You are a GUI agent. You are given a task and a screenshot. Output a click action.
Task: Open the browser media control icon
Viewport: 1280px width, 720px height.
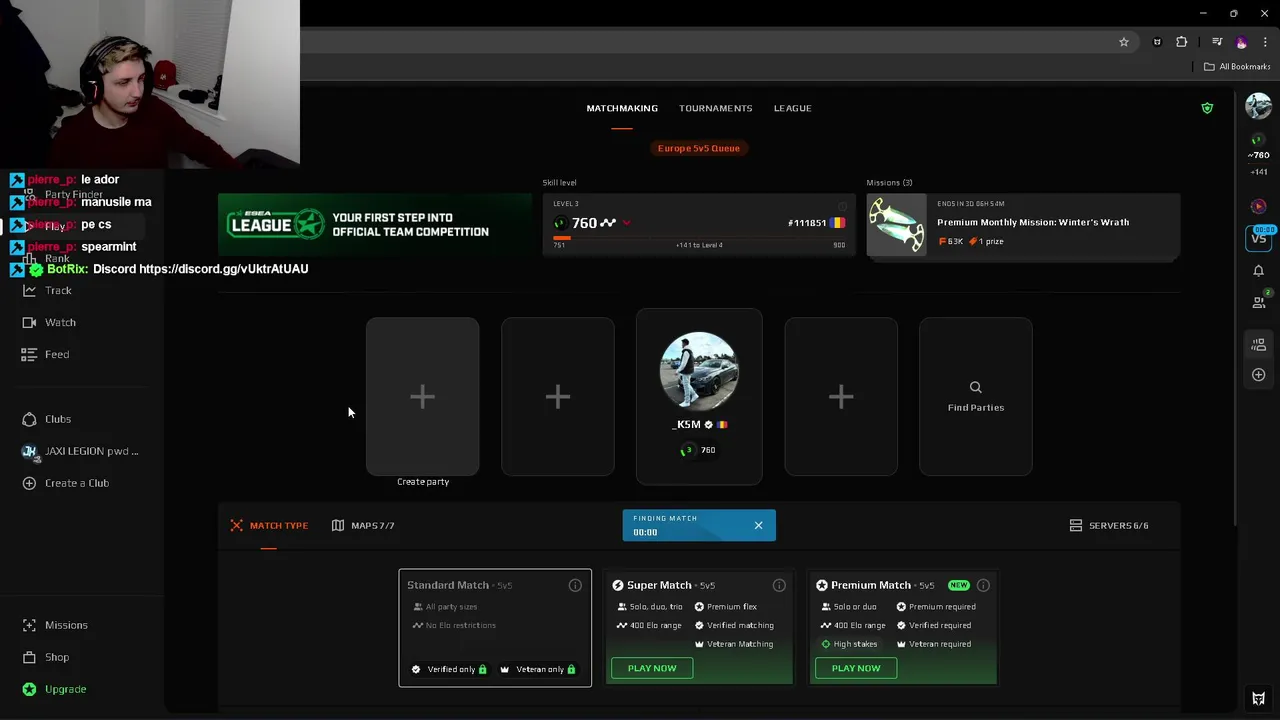pyautogui.click(x=1216, y=42)
